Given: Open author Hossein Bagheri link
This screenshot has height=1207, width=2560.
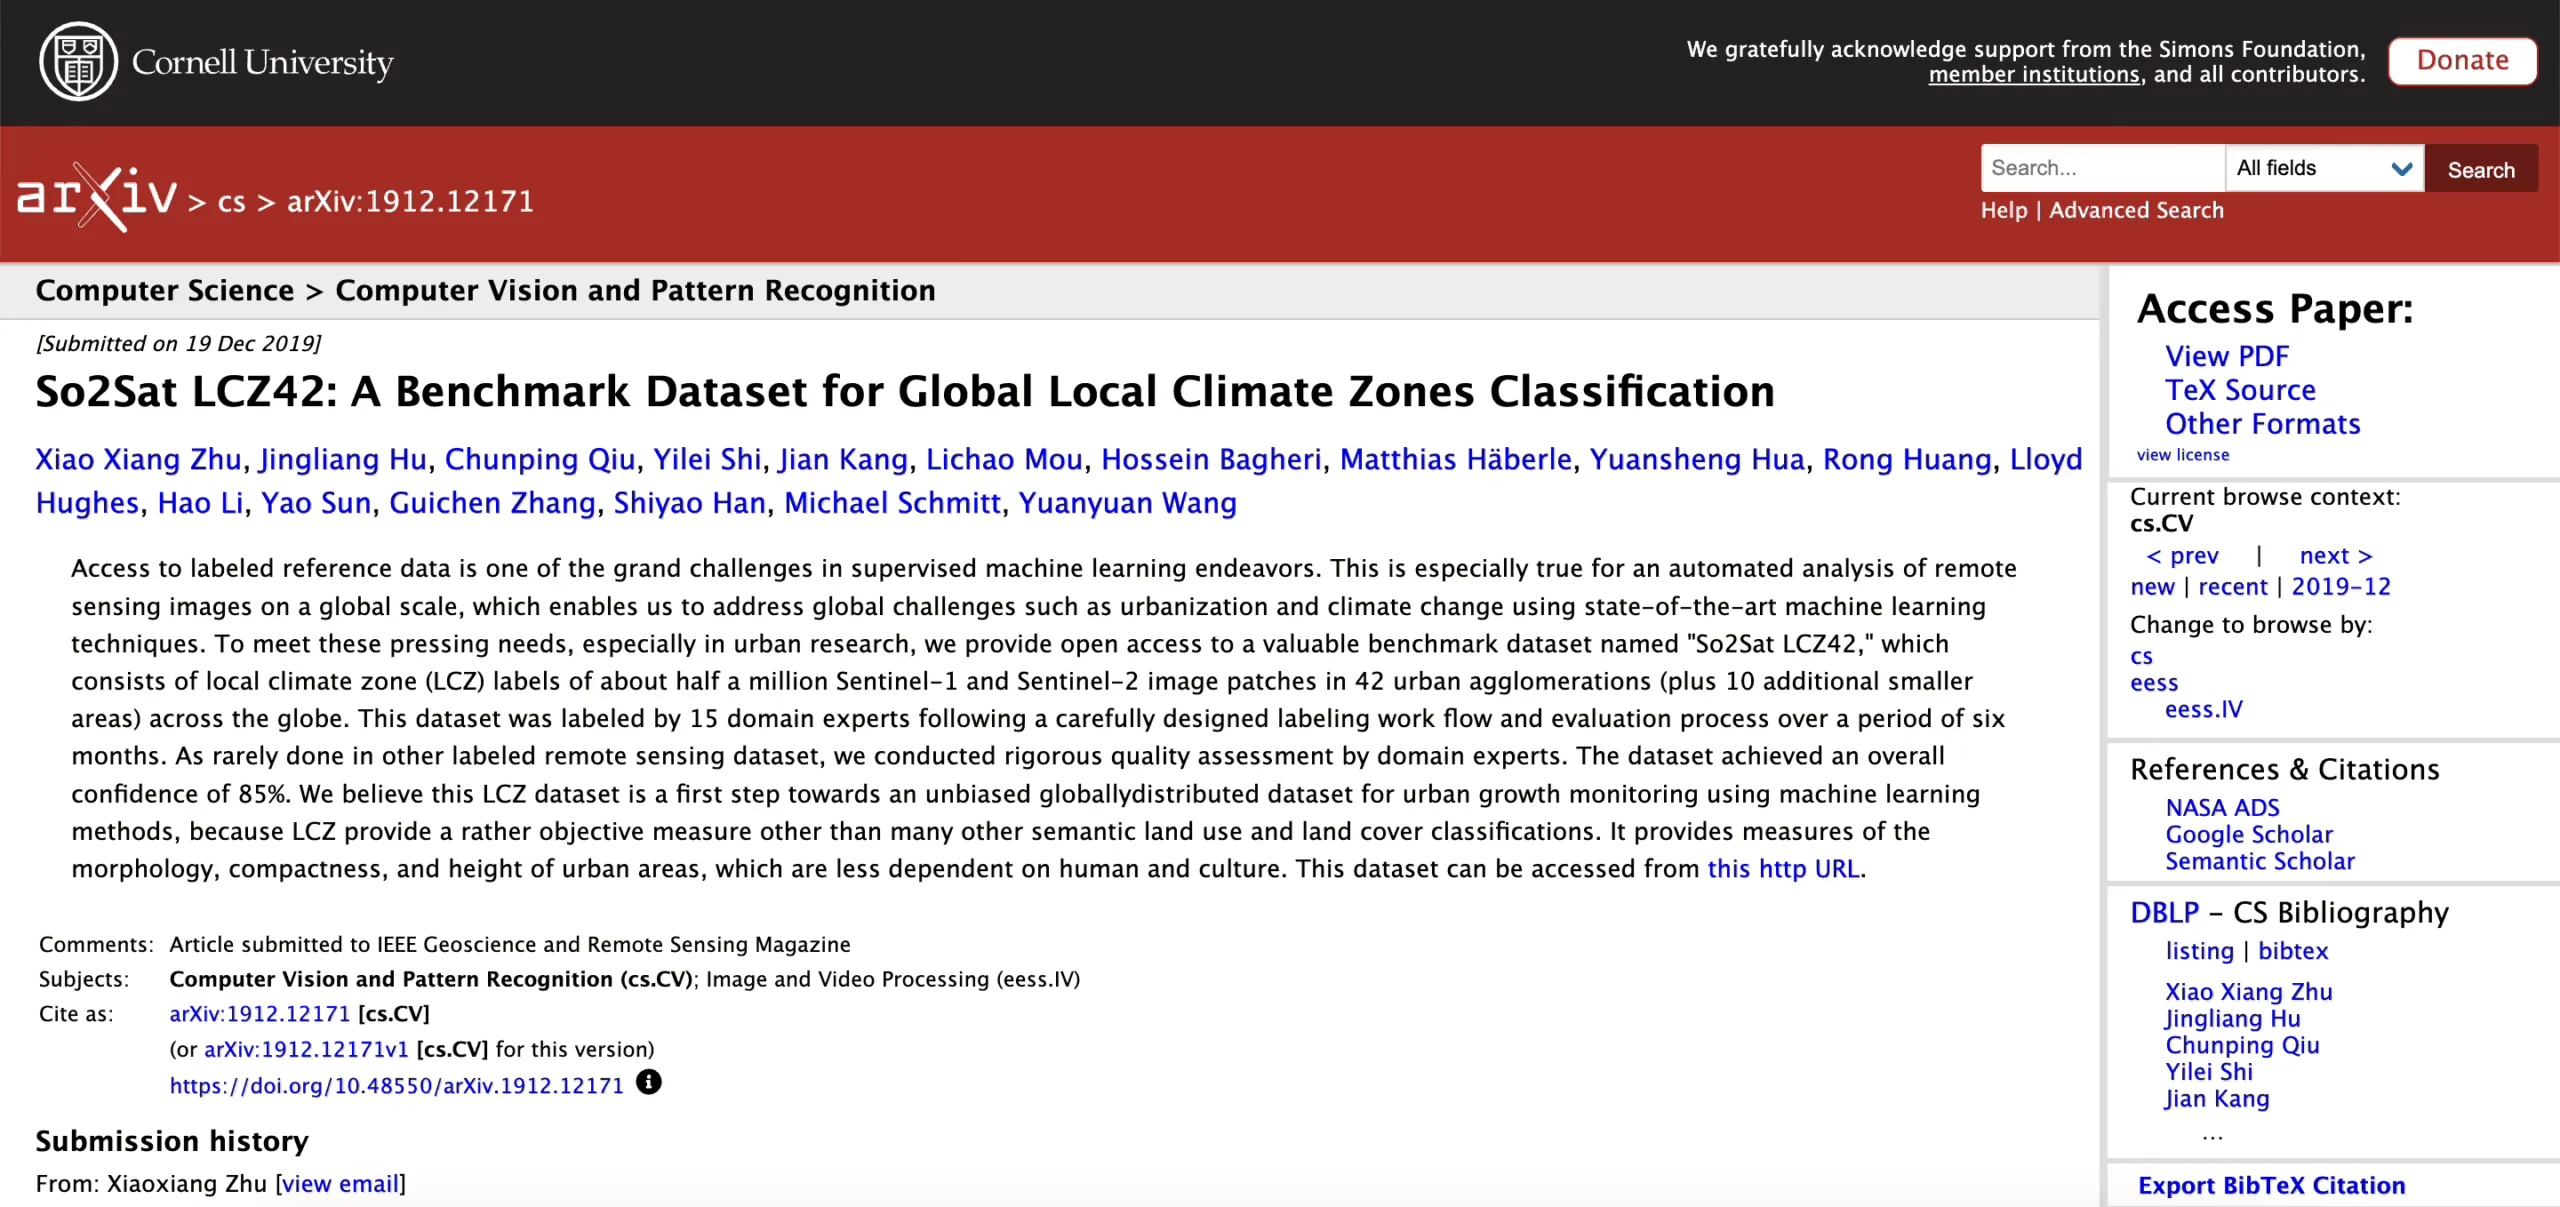Looking at the screenshot, I should [1211, 459].
